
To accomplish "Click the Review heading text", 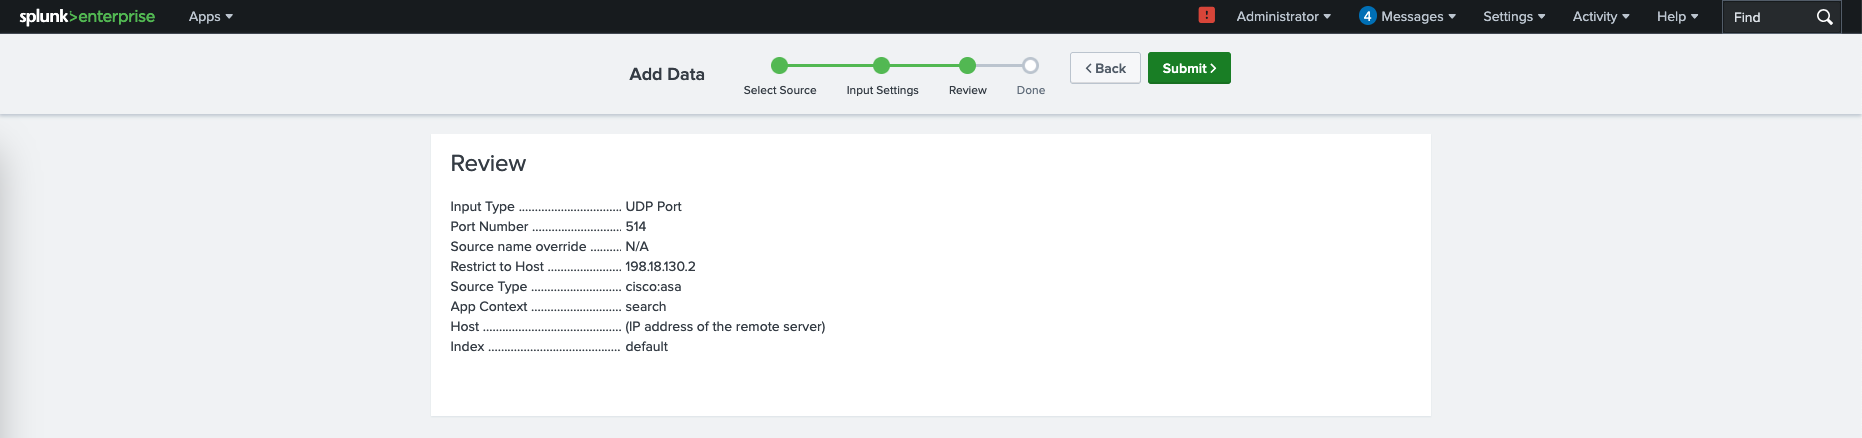I will (x=488, y=163).
